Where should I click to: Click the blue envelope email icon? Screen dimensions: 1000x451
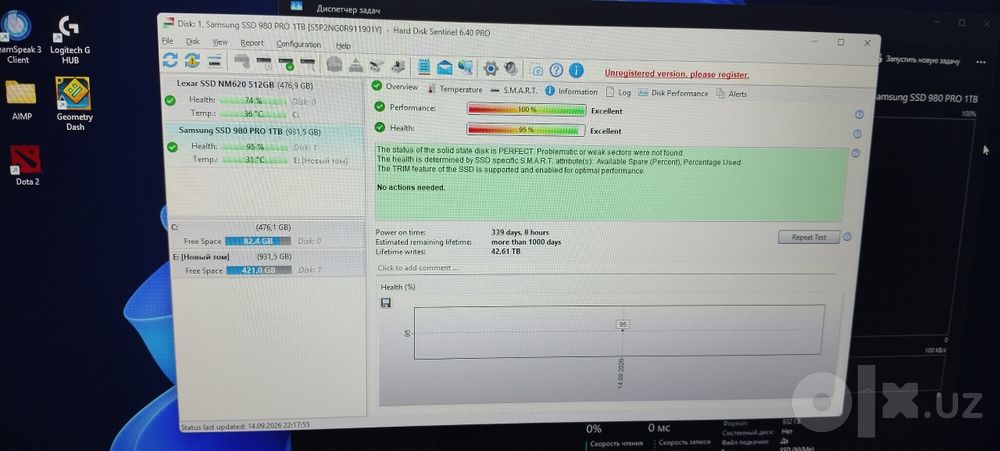tap(445, 67)
